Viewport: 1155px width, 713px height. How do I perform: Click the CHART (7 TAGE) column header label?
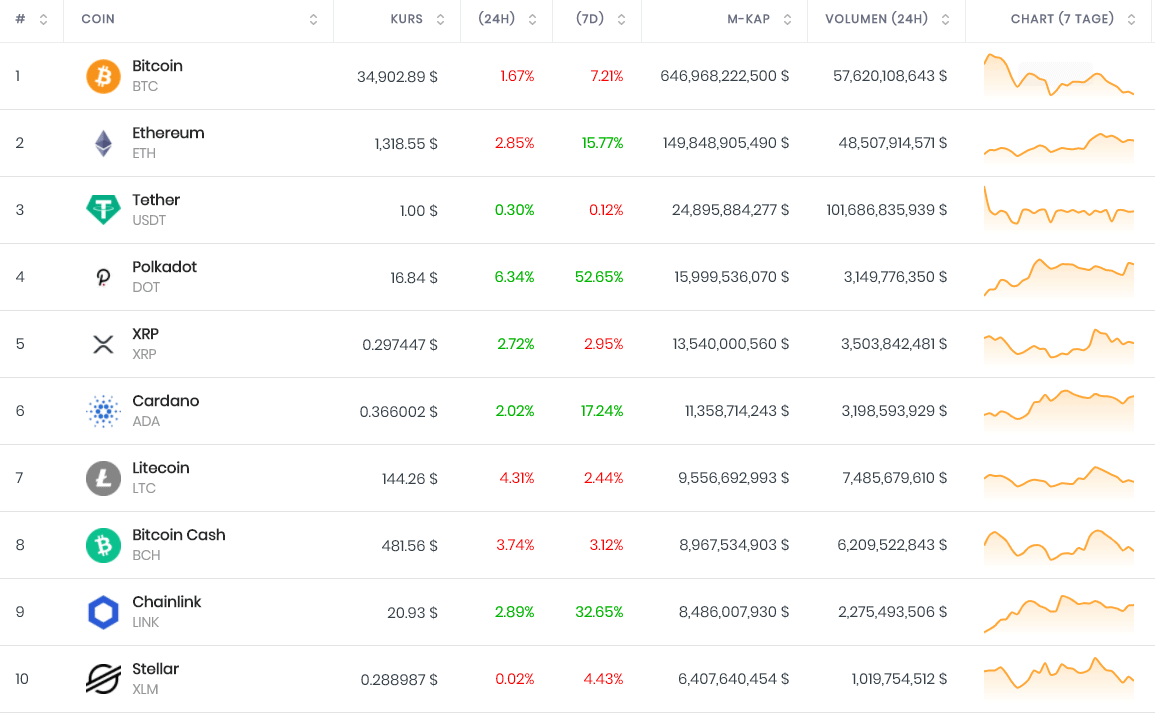pyautogui.click(x=1062, y=19)
